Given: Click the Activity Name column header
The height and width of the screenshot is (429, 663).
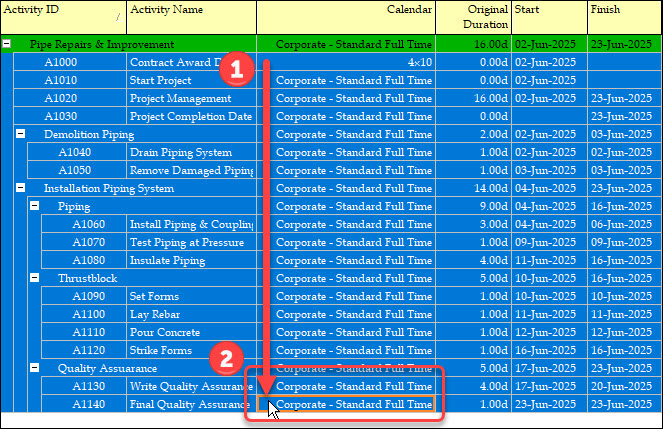Looking at the screenshot, I should coord(190,17).
